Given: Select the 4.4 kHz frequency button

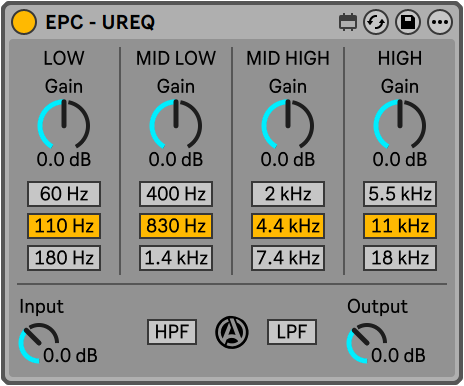Looking at the screenshot, I should point(288,226).
